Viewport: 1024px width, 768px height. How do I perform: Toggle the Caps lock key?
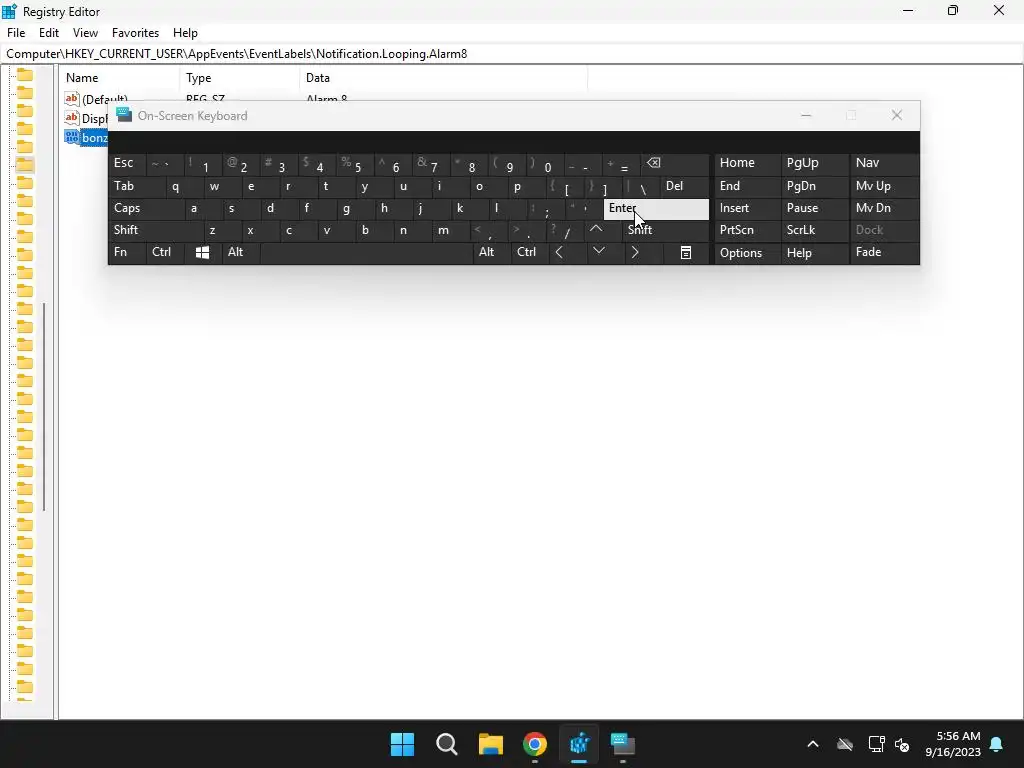tap(145, 208)
